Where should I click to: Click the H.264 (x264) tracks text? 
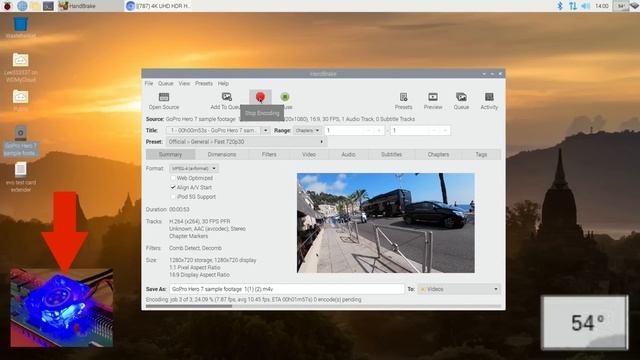200,221
